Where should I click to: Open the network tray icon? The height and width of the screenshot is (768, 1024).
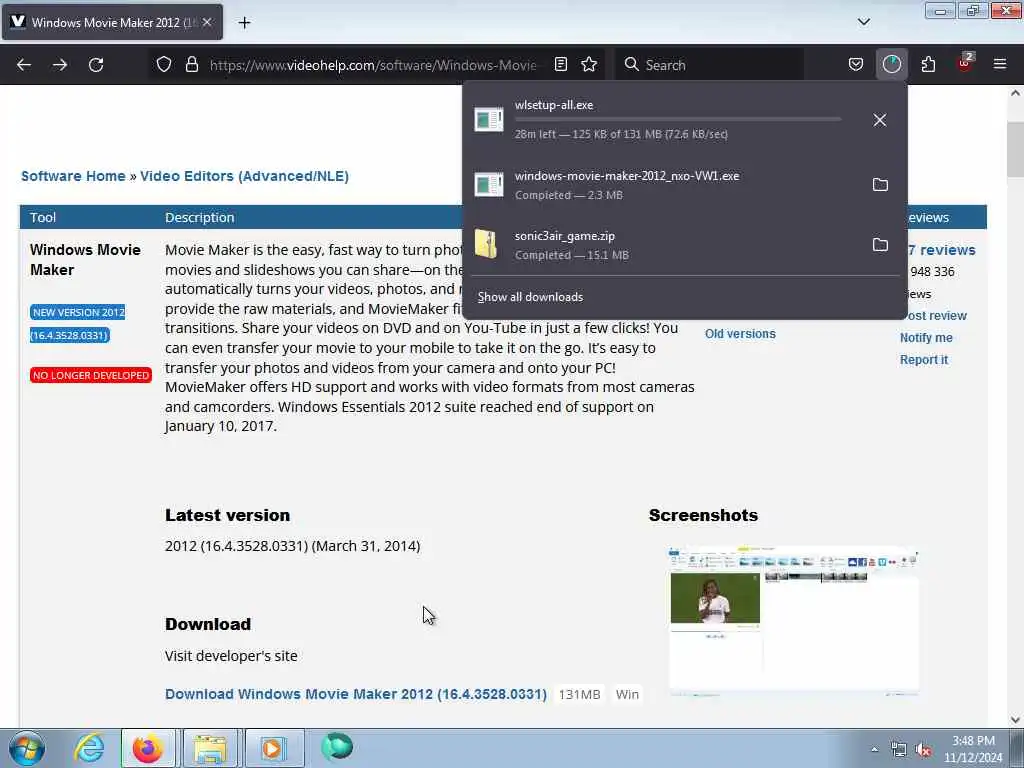[x=899, y=750]
